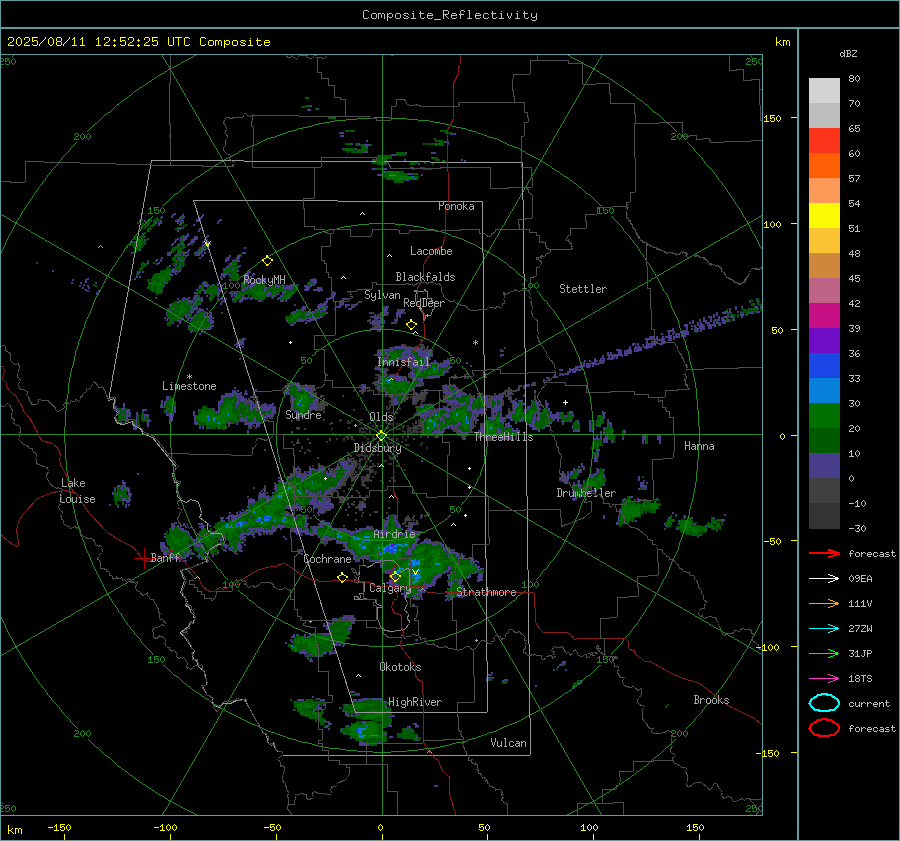The width and height of the screenshot is (900, 841).
Task: Pick the bright green 30 dBZ swatch
Action: click(x=824, y=416)
